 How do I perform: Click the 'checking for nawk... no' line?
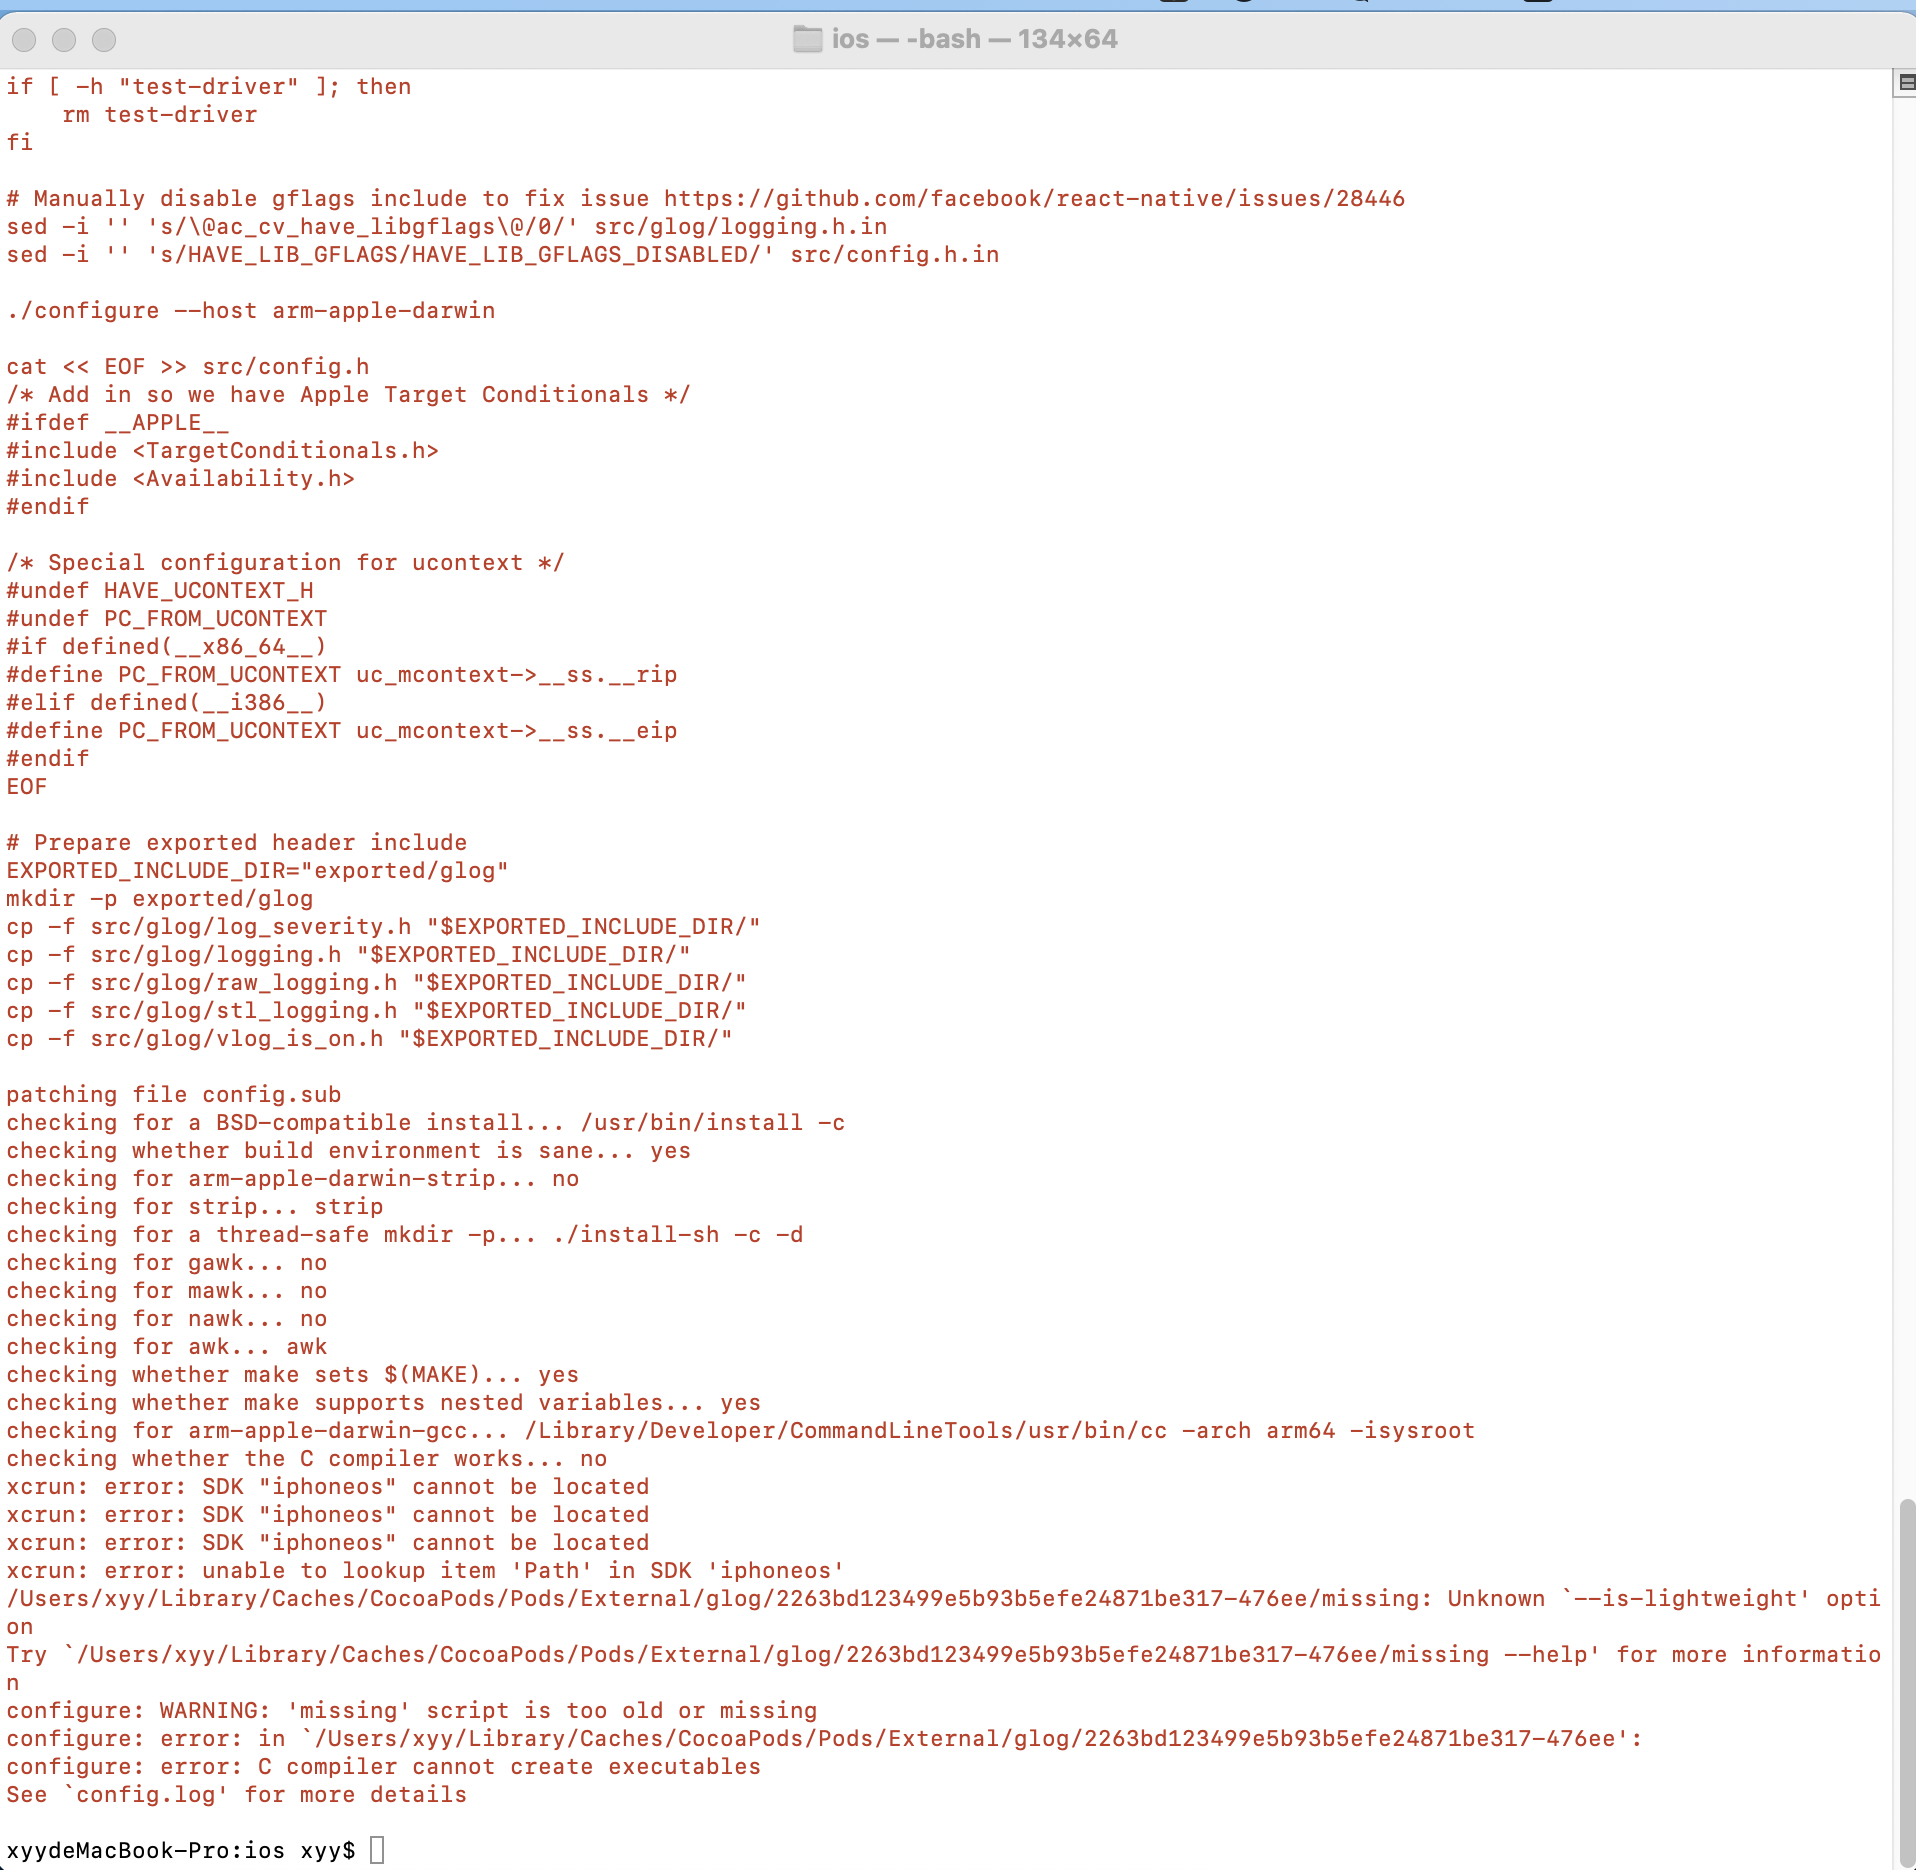tap(167, 1318)
